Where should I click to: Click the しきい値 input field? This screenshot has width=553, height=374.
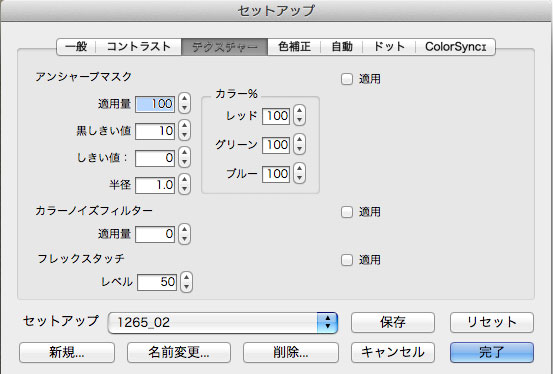click(x=155, y=158)
